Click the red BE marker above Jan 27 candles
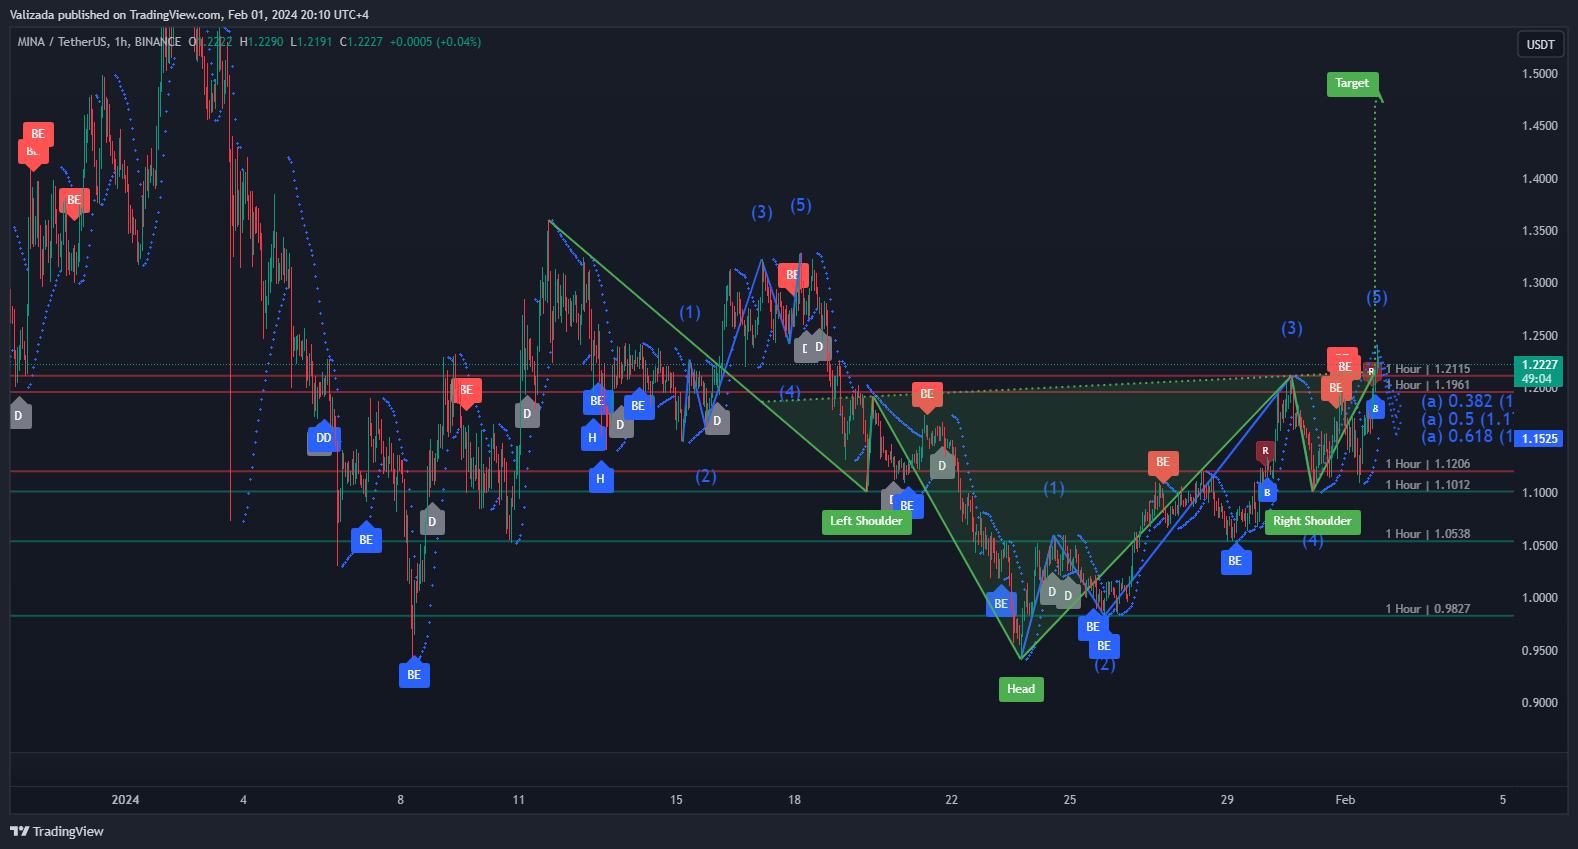The image size is (1578, 849). (x=1162, y=463)
